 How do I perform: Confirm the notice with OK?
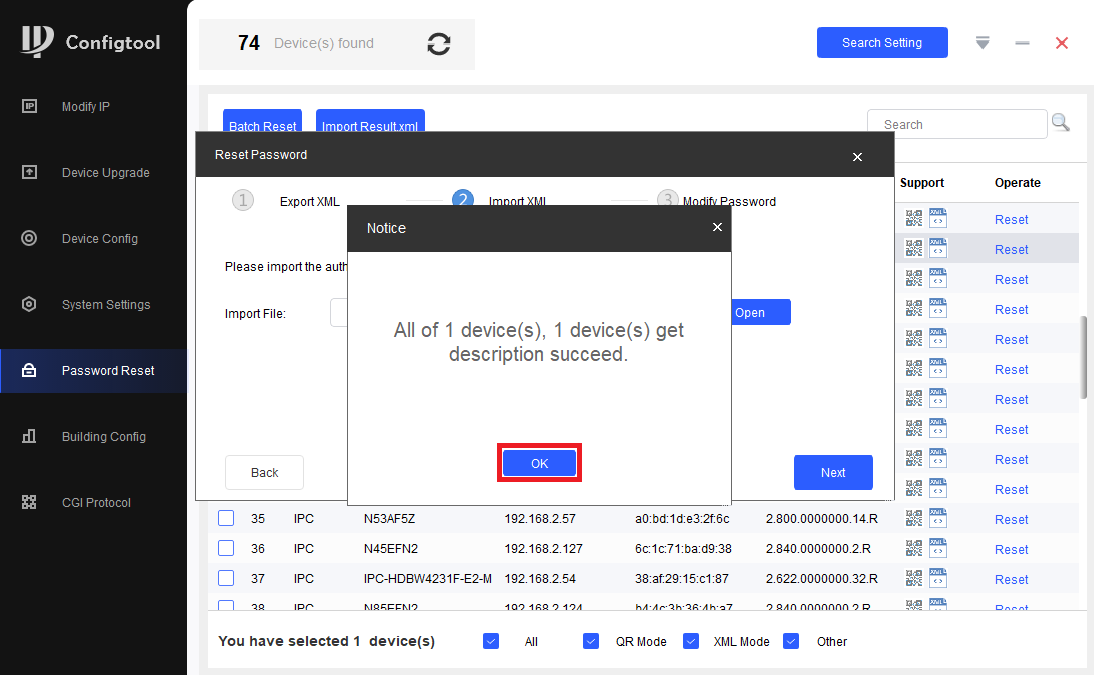(539, 463)
